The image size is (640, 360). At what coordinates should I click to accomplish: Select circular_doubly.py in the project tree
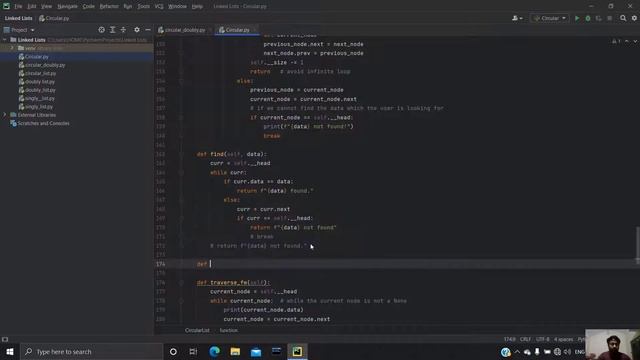pyautogui.click(x=45, y=65)
